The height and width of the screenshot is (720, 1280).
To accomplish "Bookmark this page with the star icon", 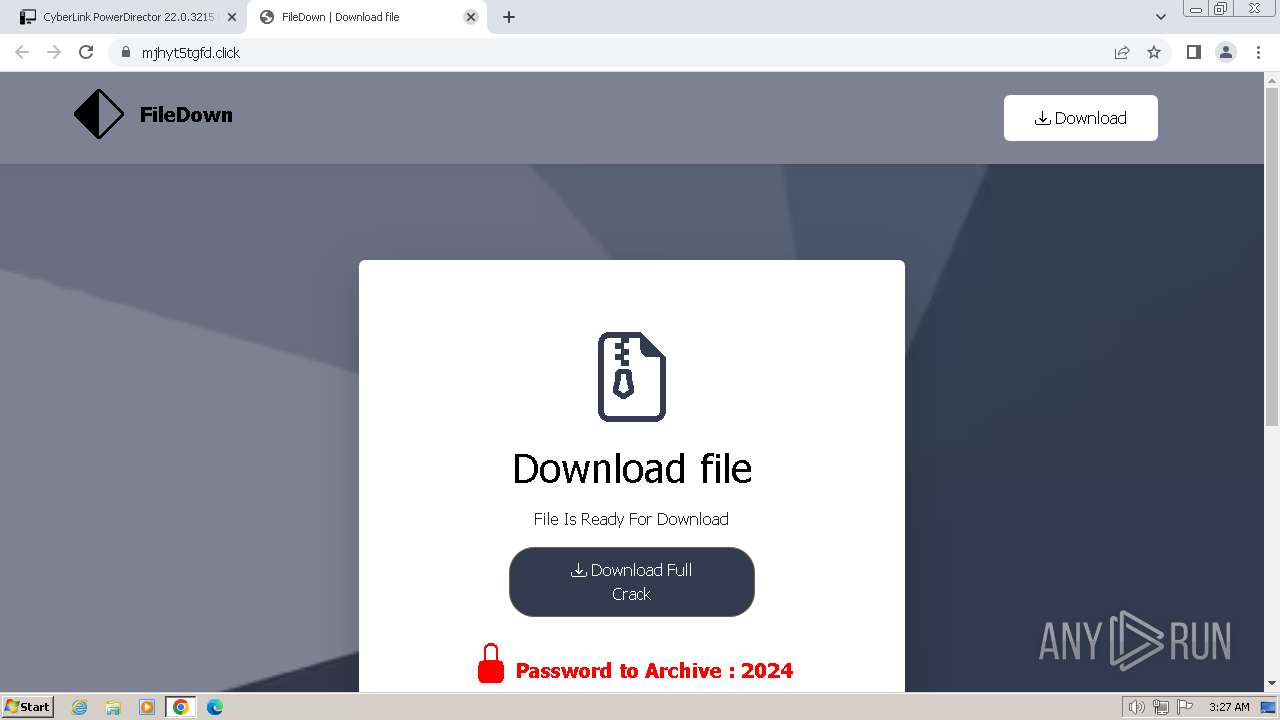I will pos(1154,52).
